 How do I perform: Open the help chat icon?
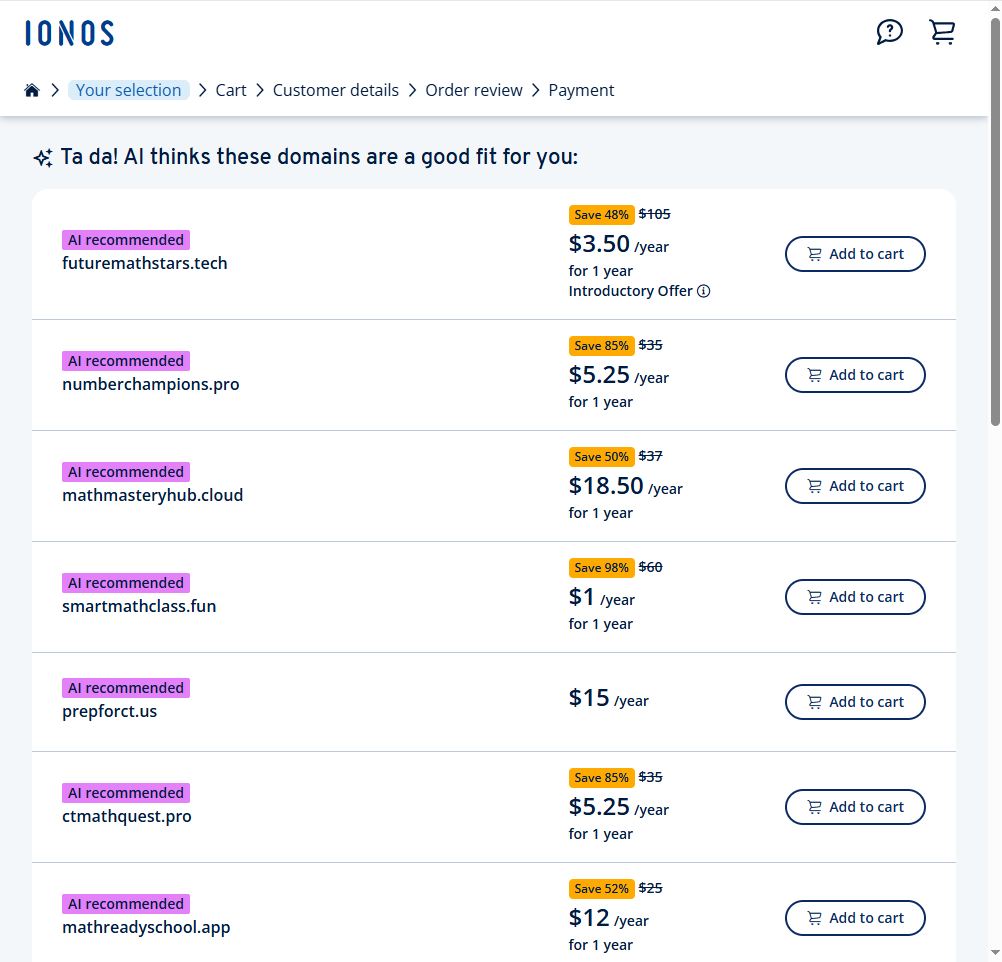point(889,32)
